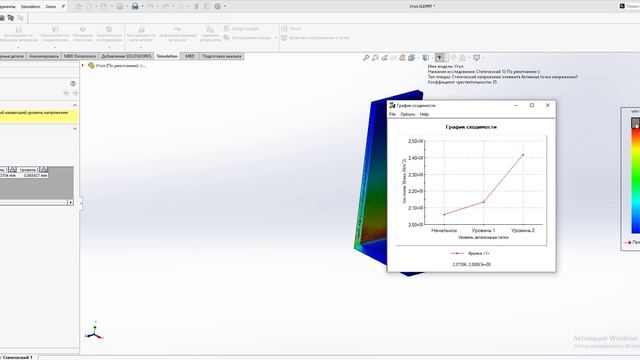Screen dimensions: 640x360
Task: Click the table scrollbar right arrow
Action: point(71,202)
